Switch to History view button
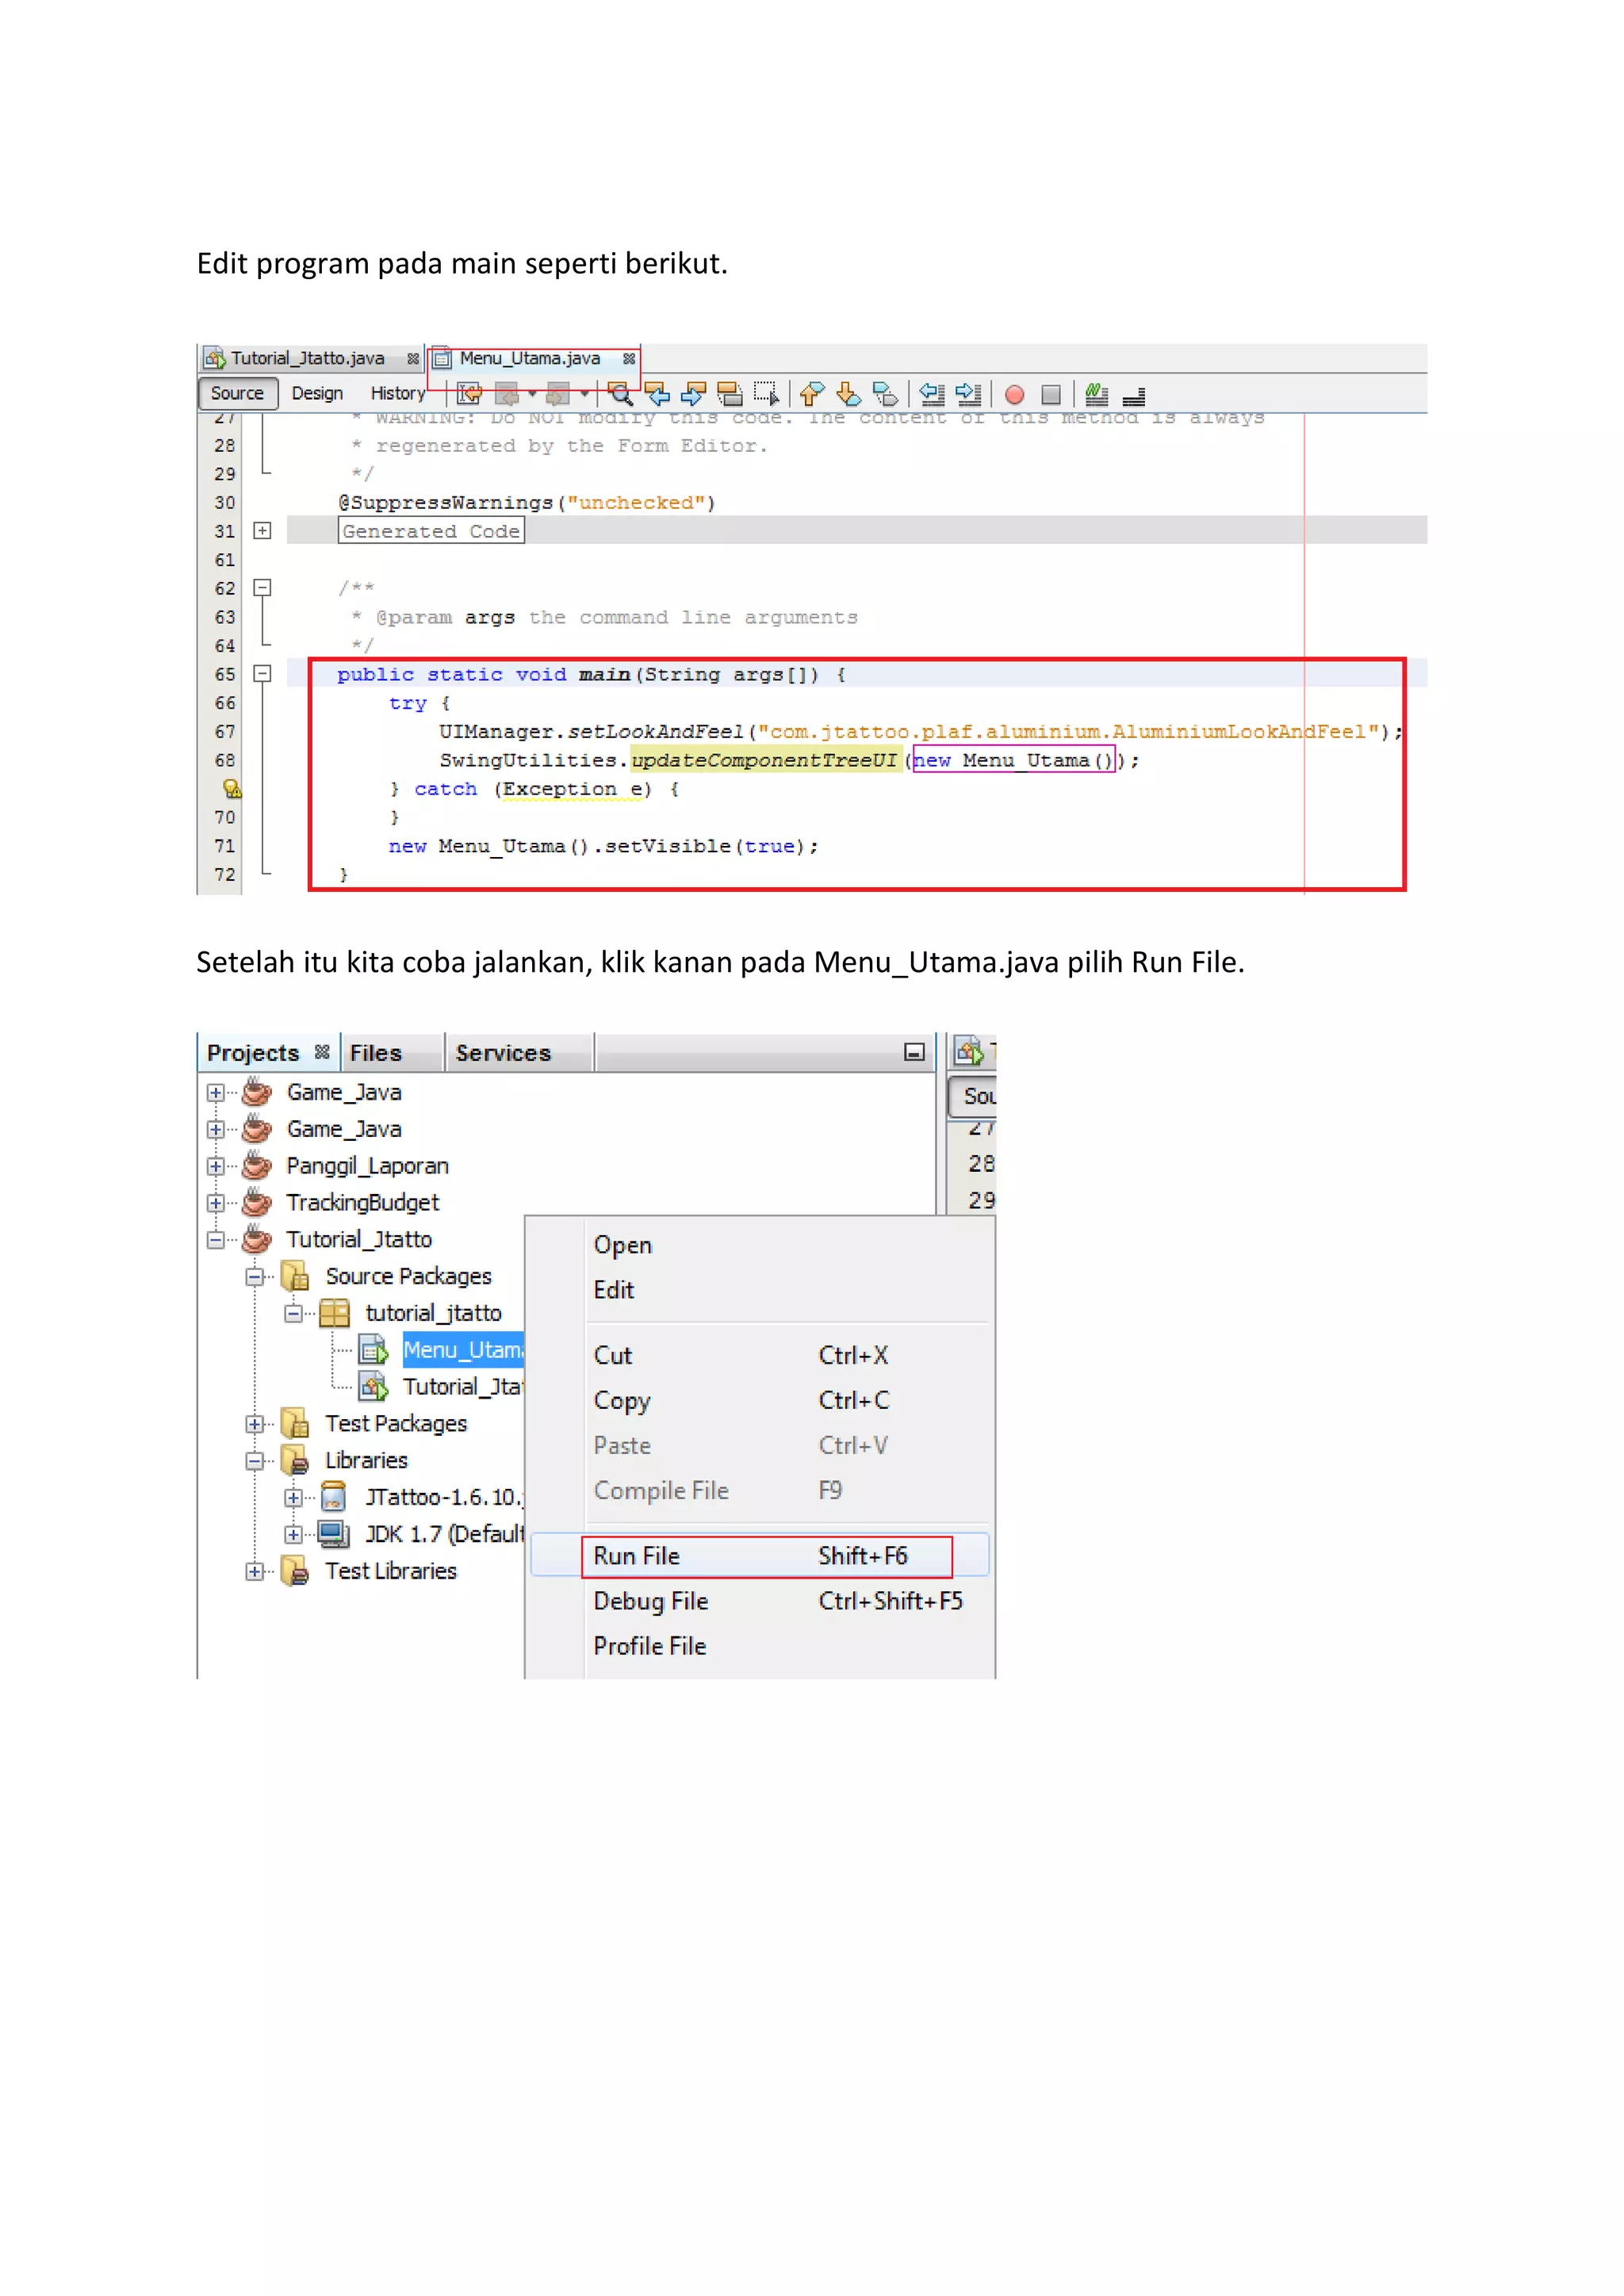The image size is (1624, 2296). click(397, 394)
